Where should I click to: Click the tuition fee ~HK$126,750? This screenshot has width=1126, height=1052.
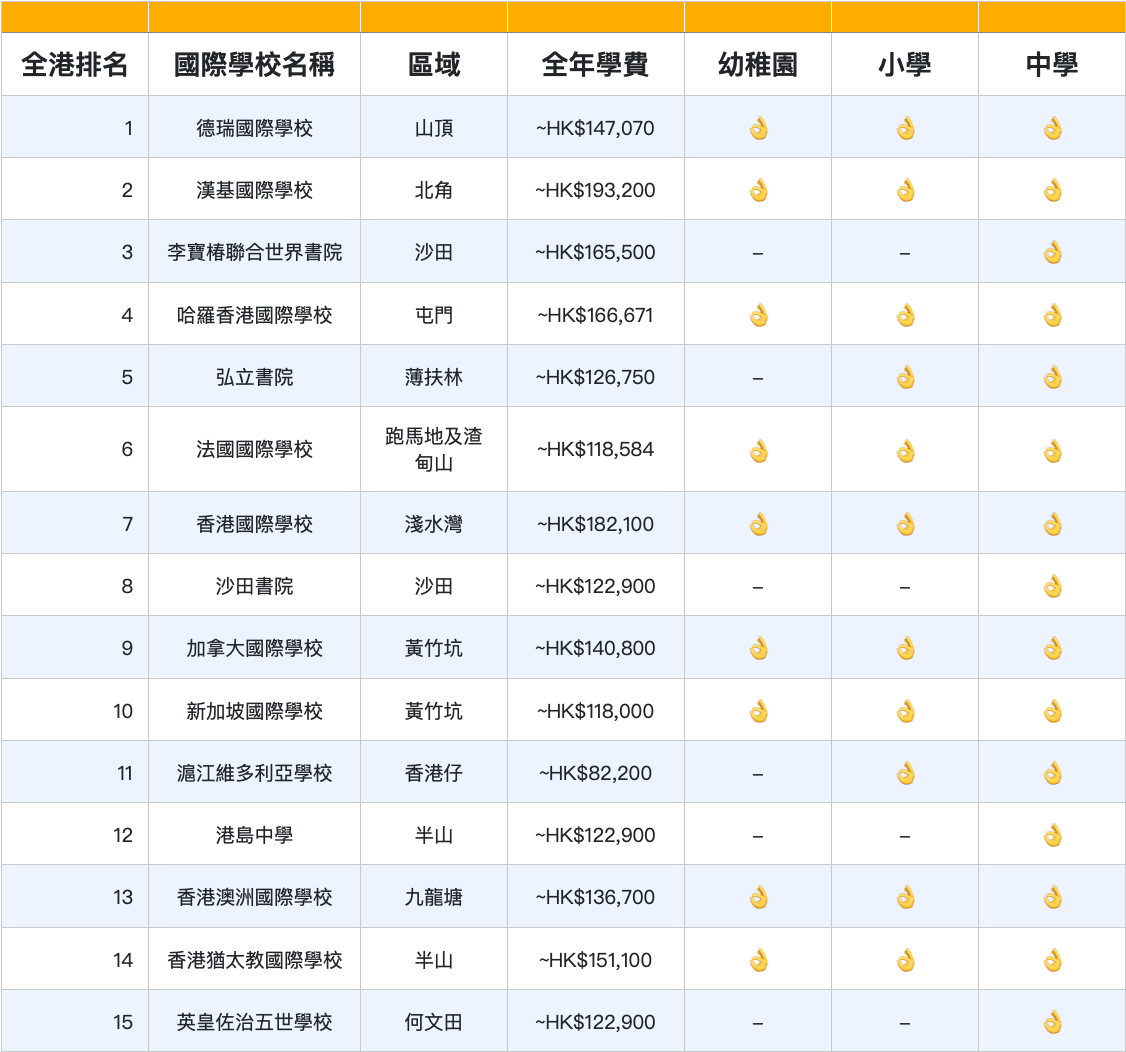coord(595,377)
